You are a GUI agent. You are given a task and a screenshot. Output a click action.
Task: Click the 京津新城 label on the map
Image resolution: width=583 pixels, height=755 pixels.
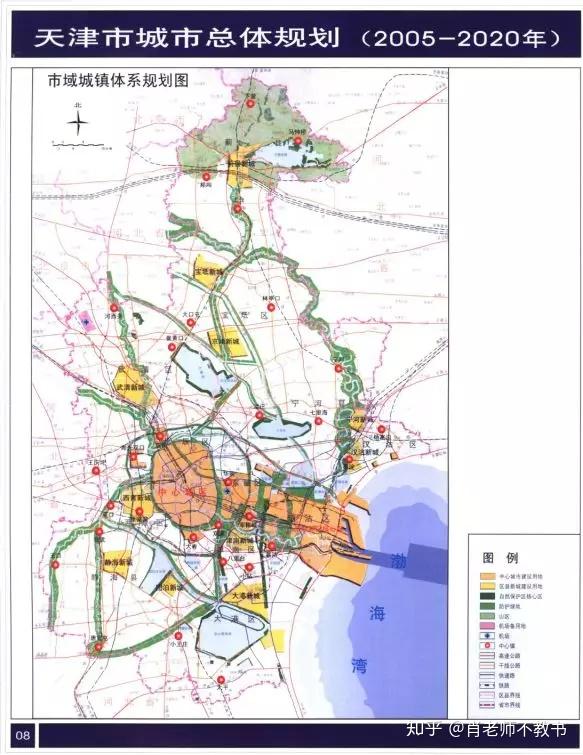click(225, 341)
